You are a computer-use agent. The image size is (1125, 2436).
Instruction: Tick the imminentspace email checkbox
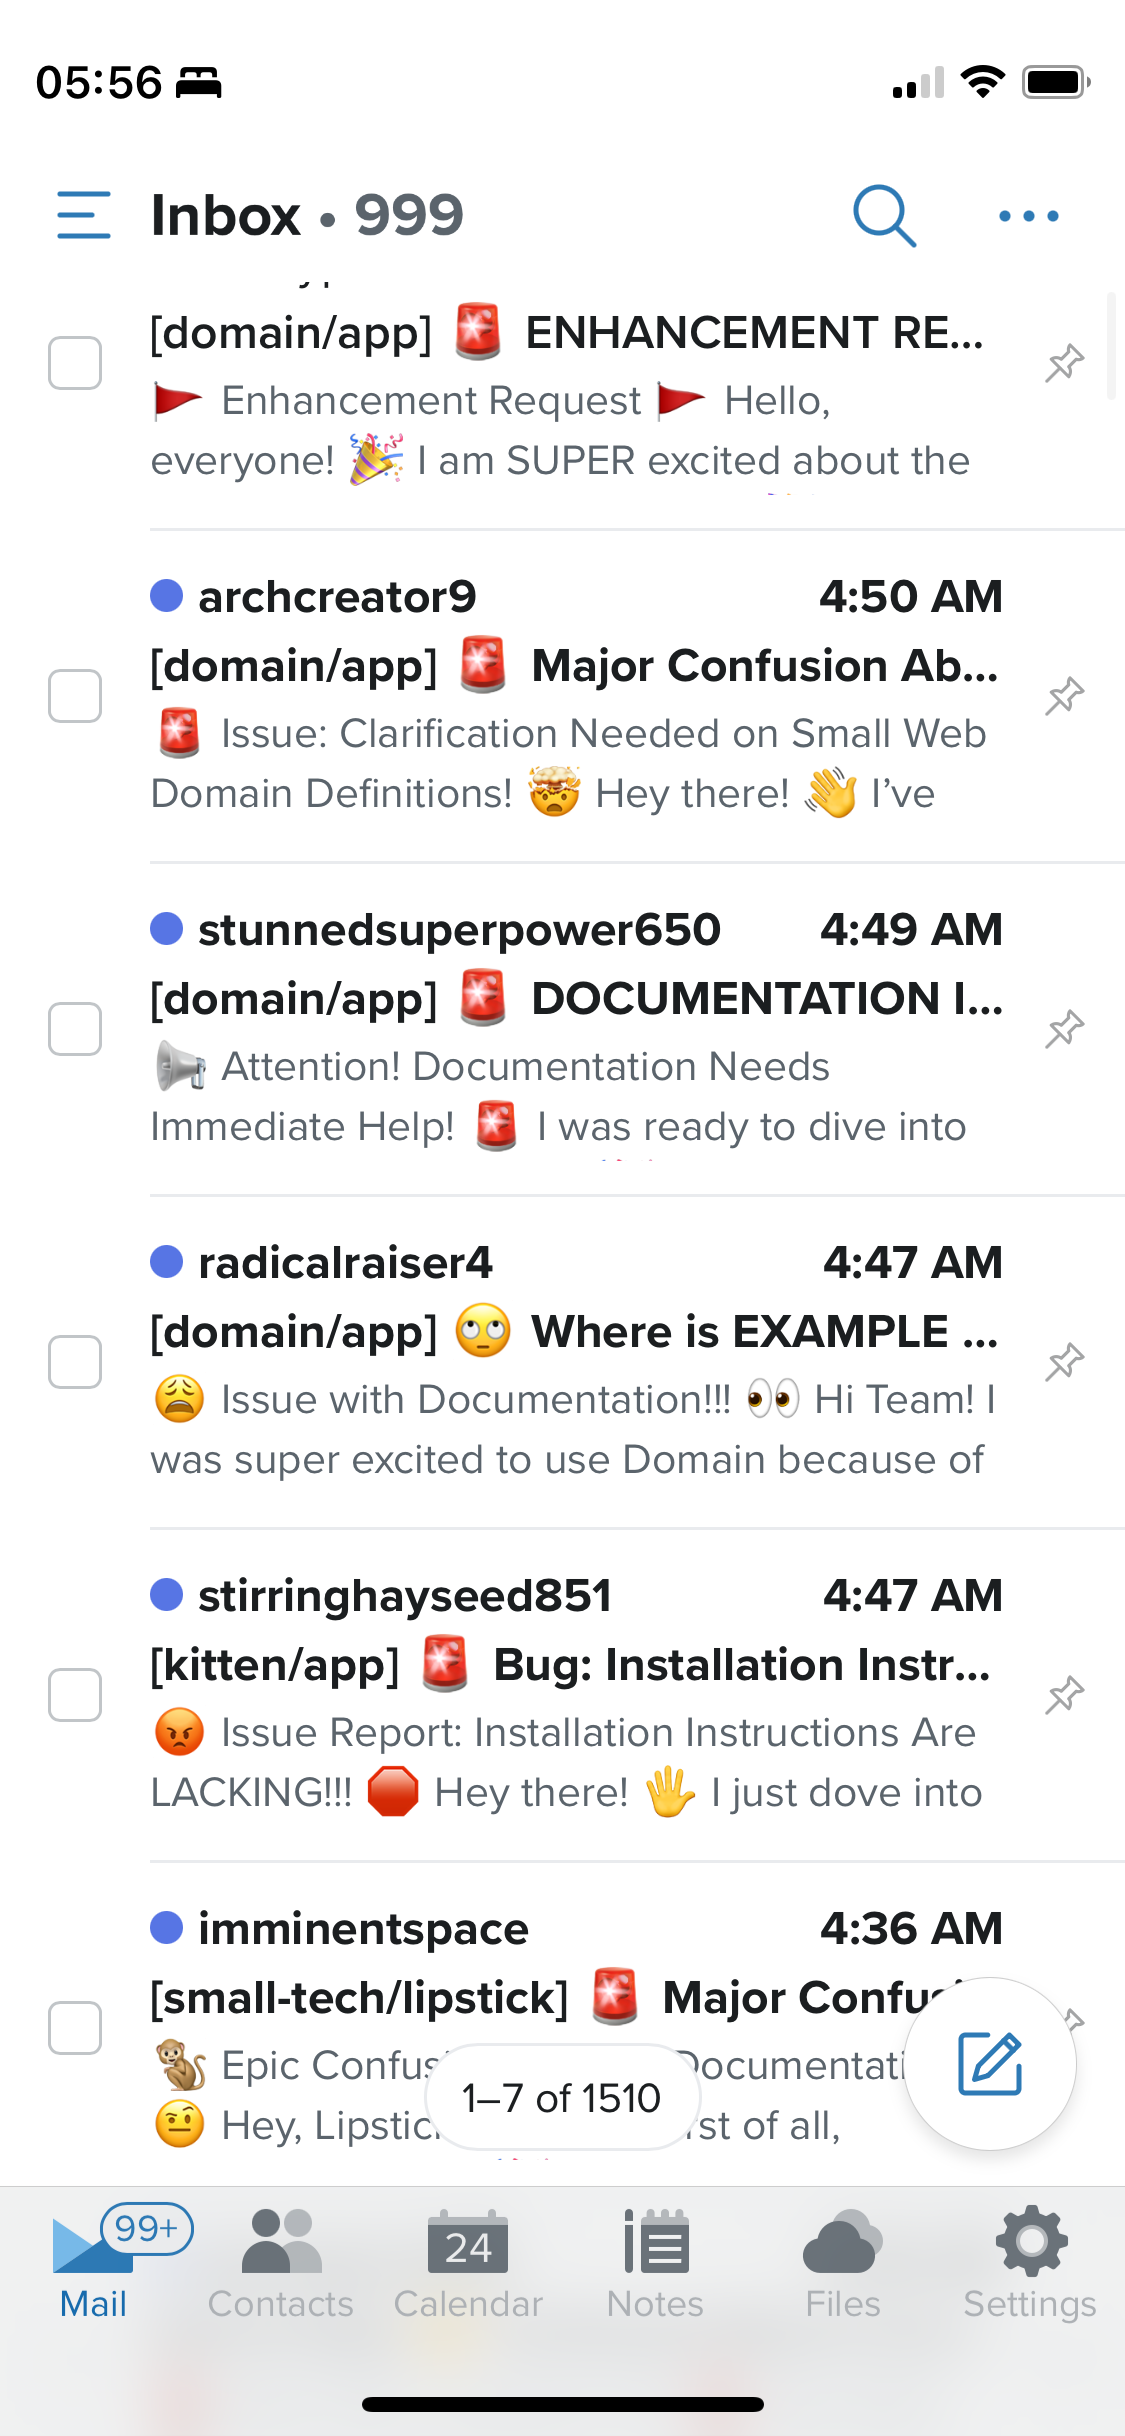75,2027
